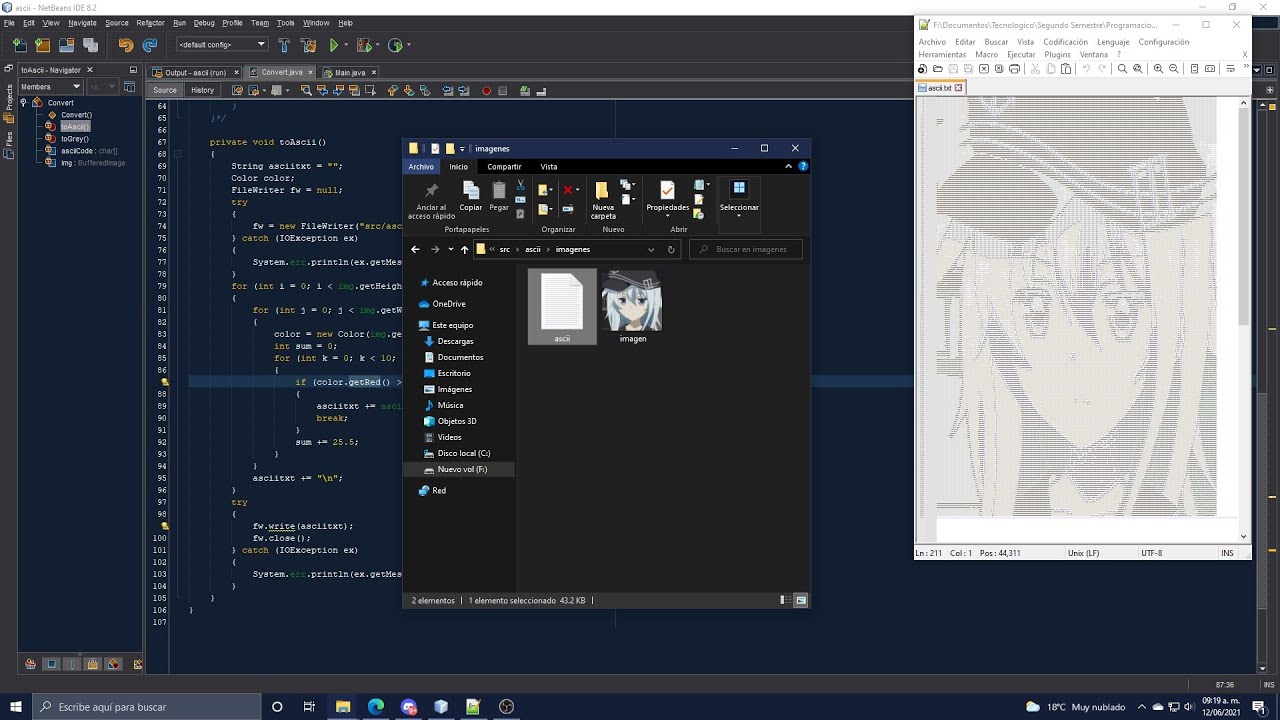Delete the selected file with red X
The image size is (1280, 720).
[x=567, y=189]
